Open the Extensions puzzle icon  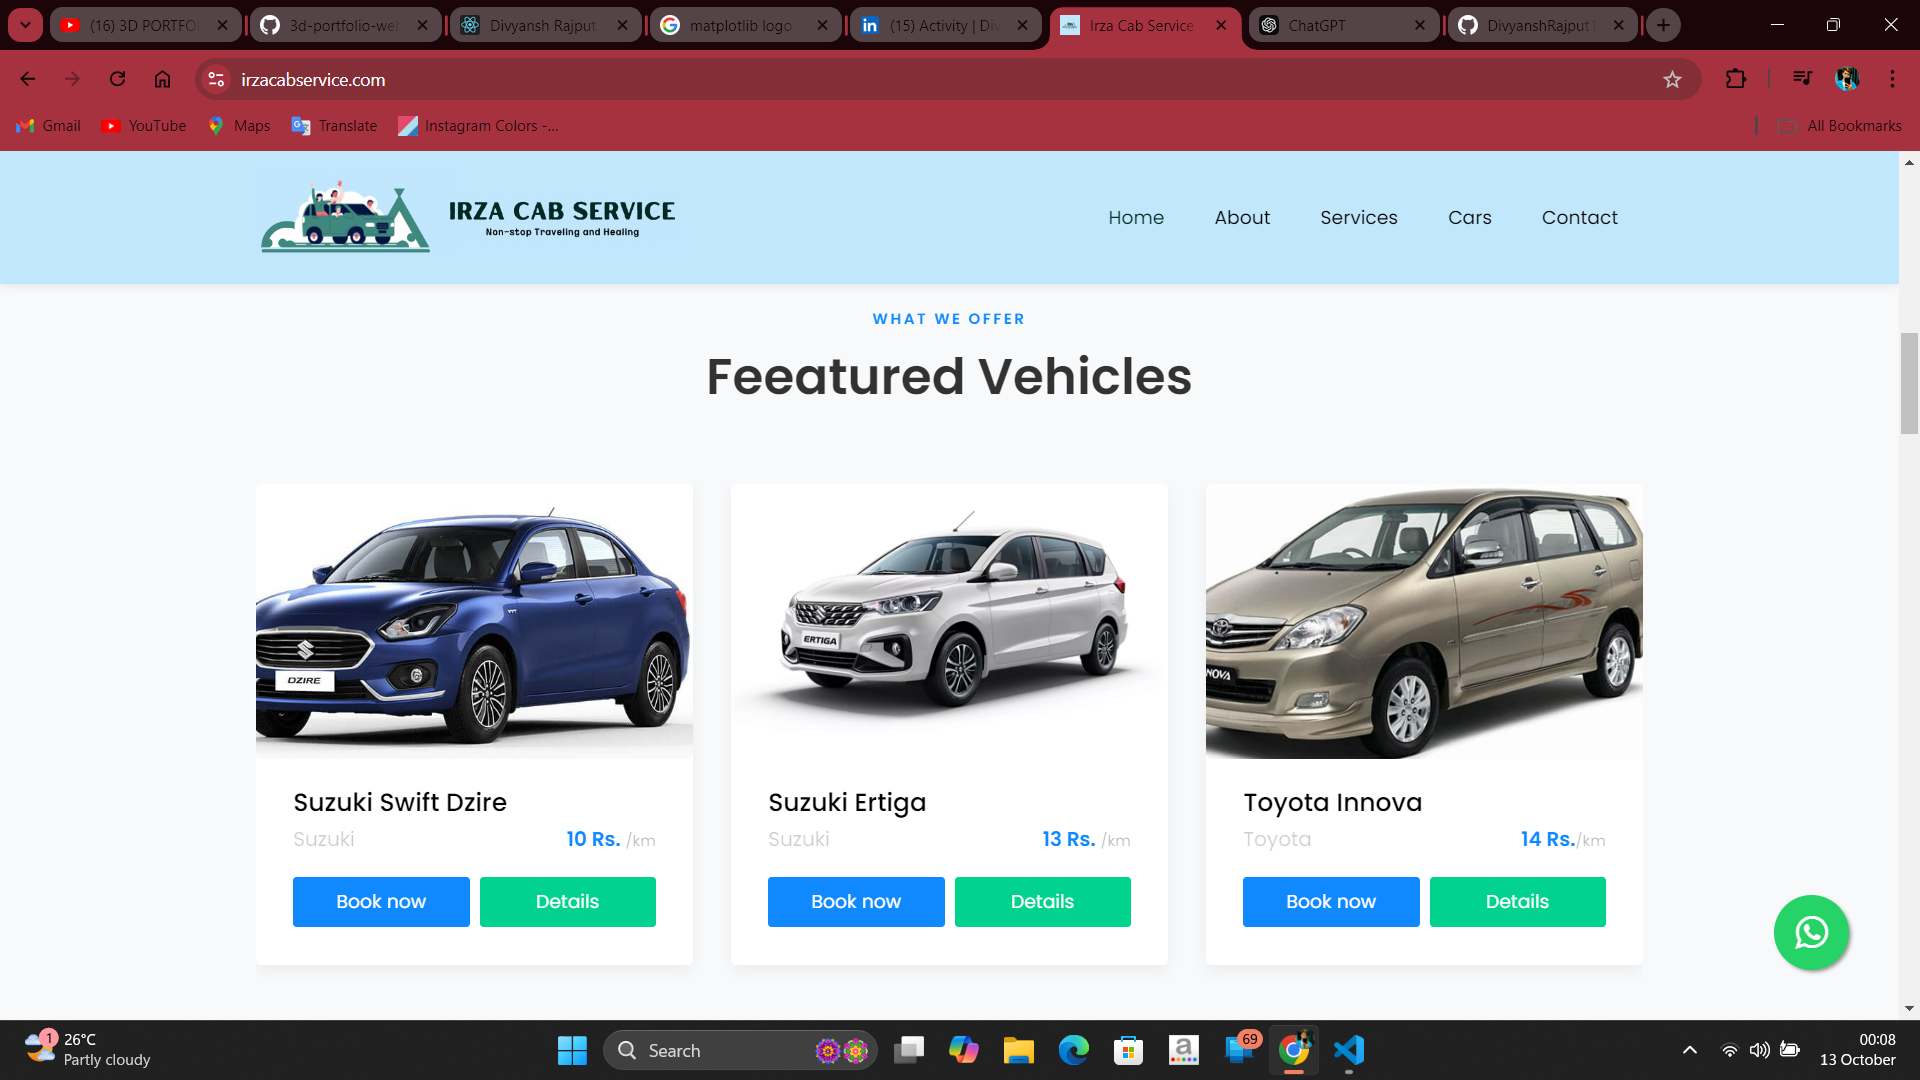(x=1736, y=79)
